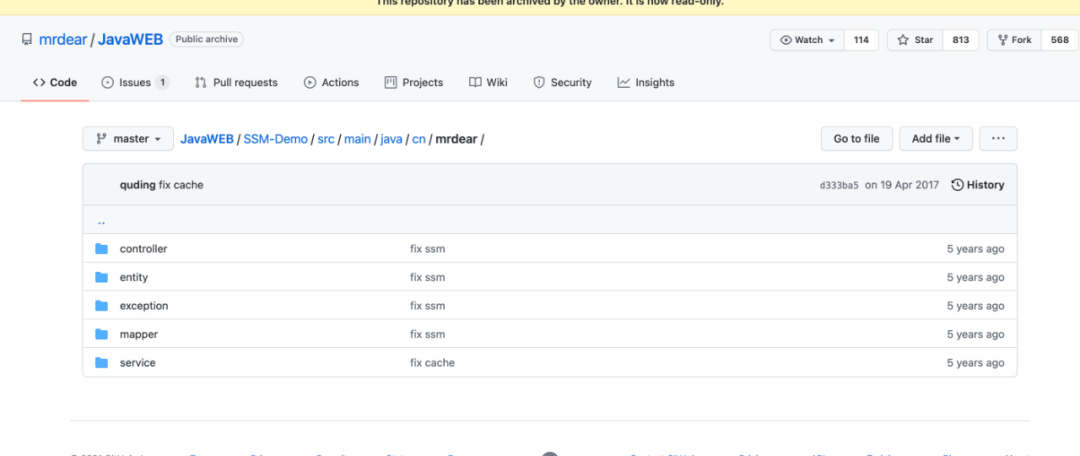This screenshot has height=456, width=1080.
Task: Expand the Add file dropdown
Action: tap(936, 138)
